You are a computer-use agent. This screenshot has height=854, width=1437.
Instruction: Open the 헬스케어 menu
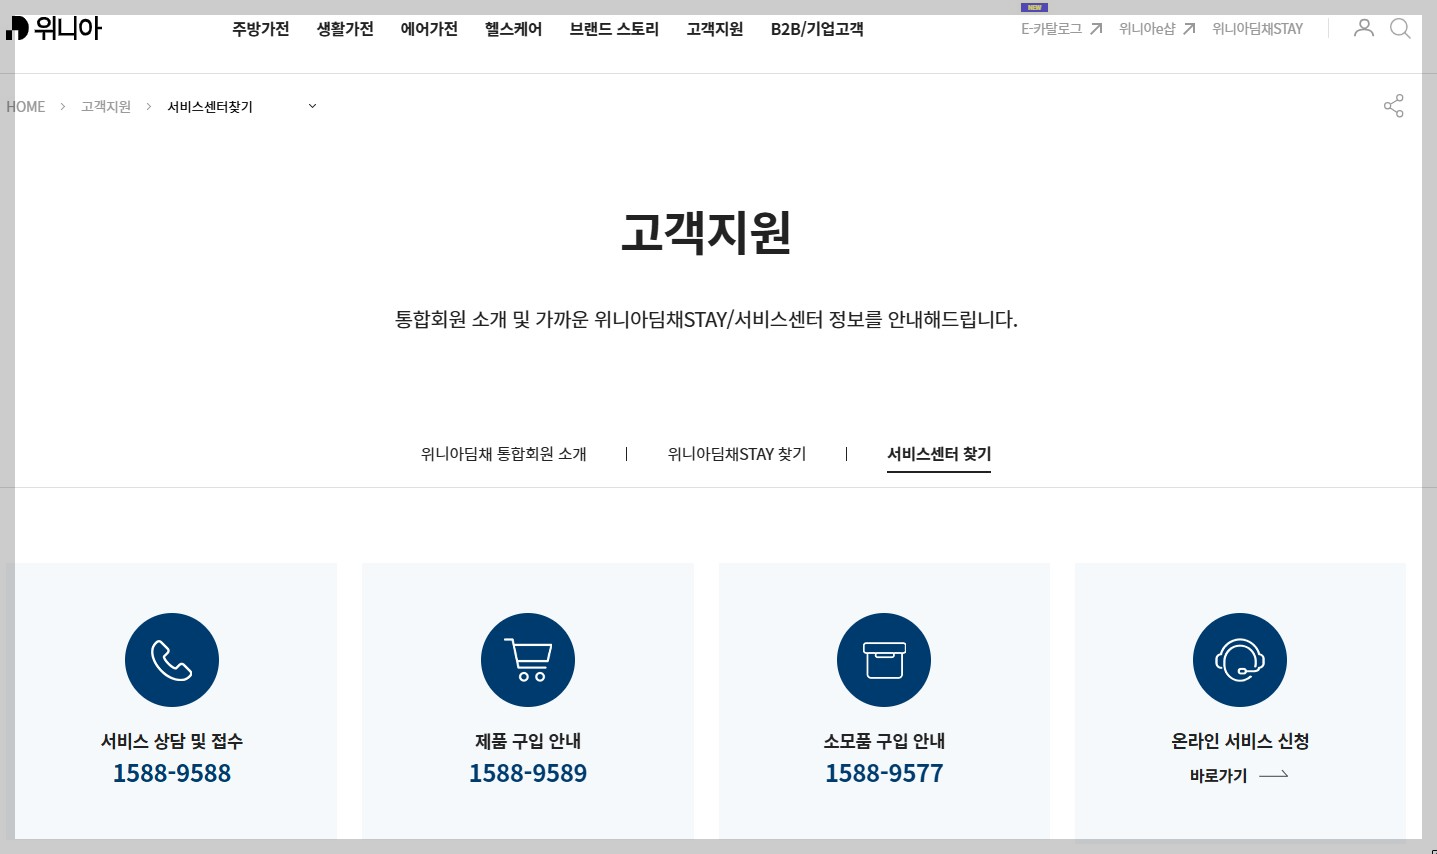pyautogui.click(x=513, y=29)
